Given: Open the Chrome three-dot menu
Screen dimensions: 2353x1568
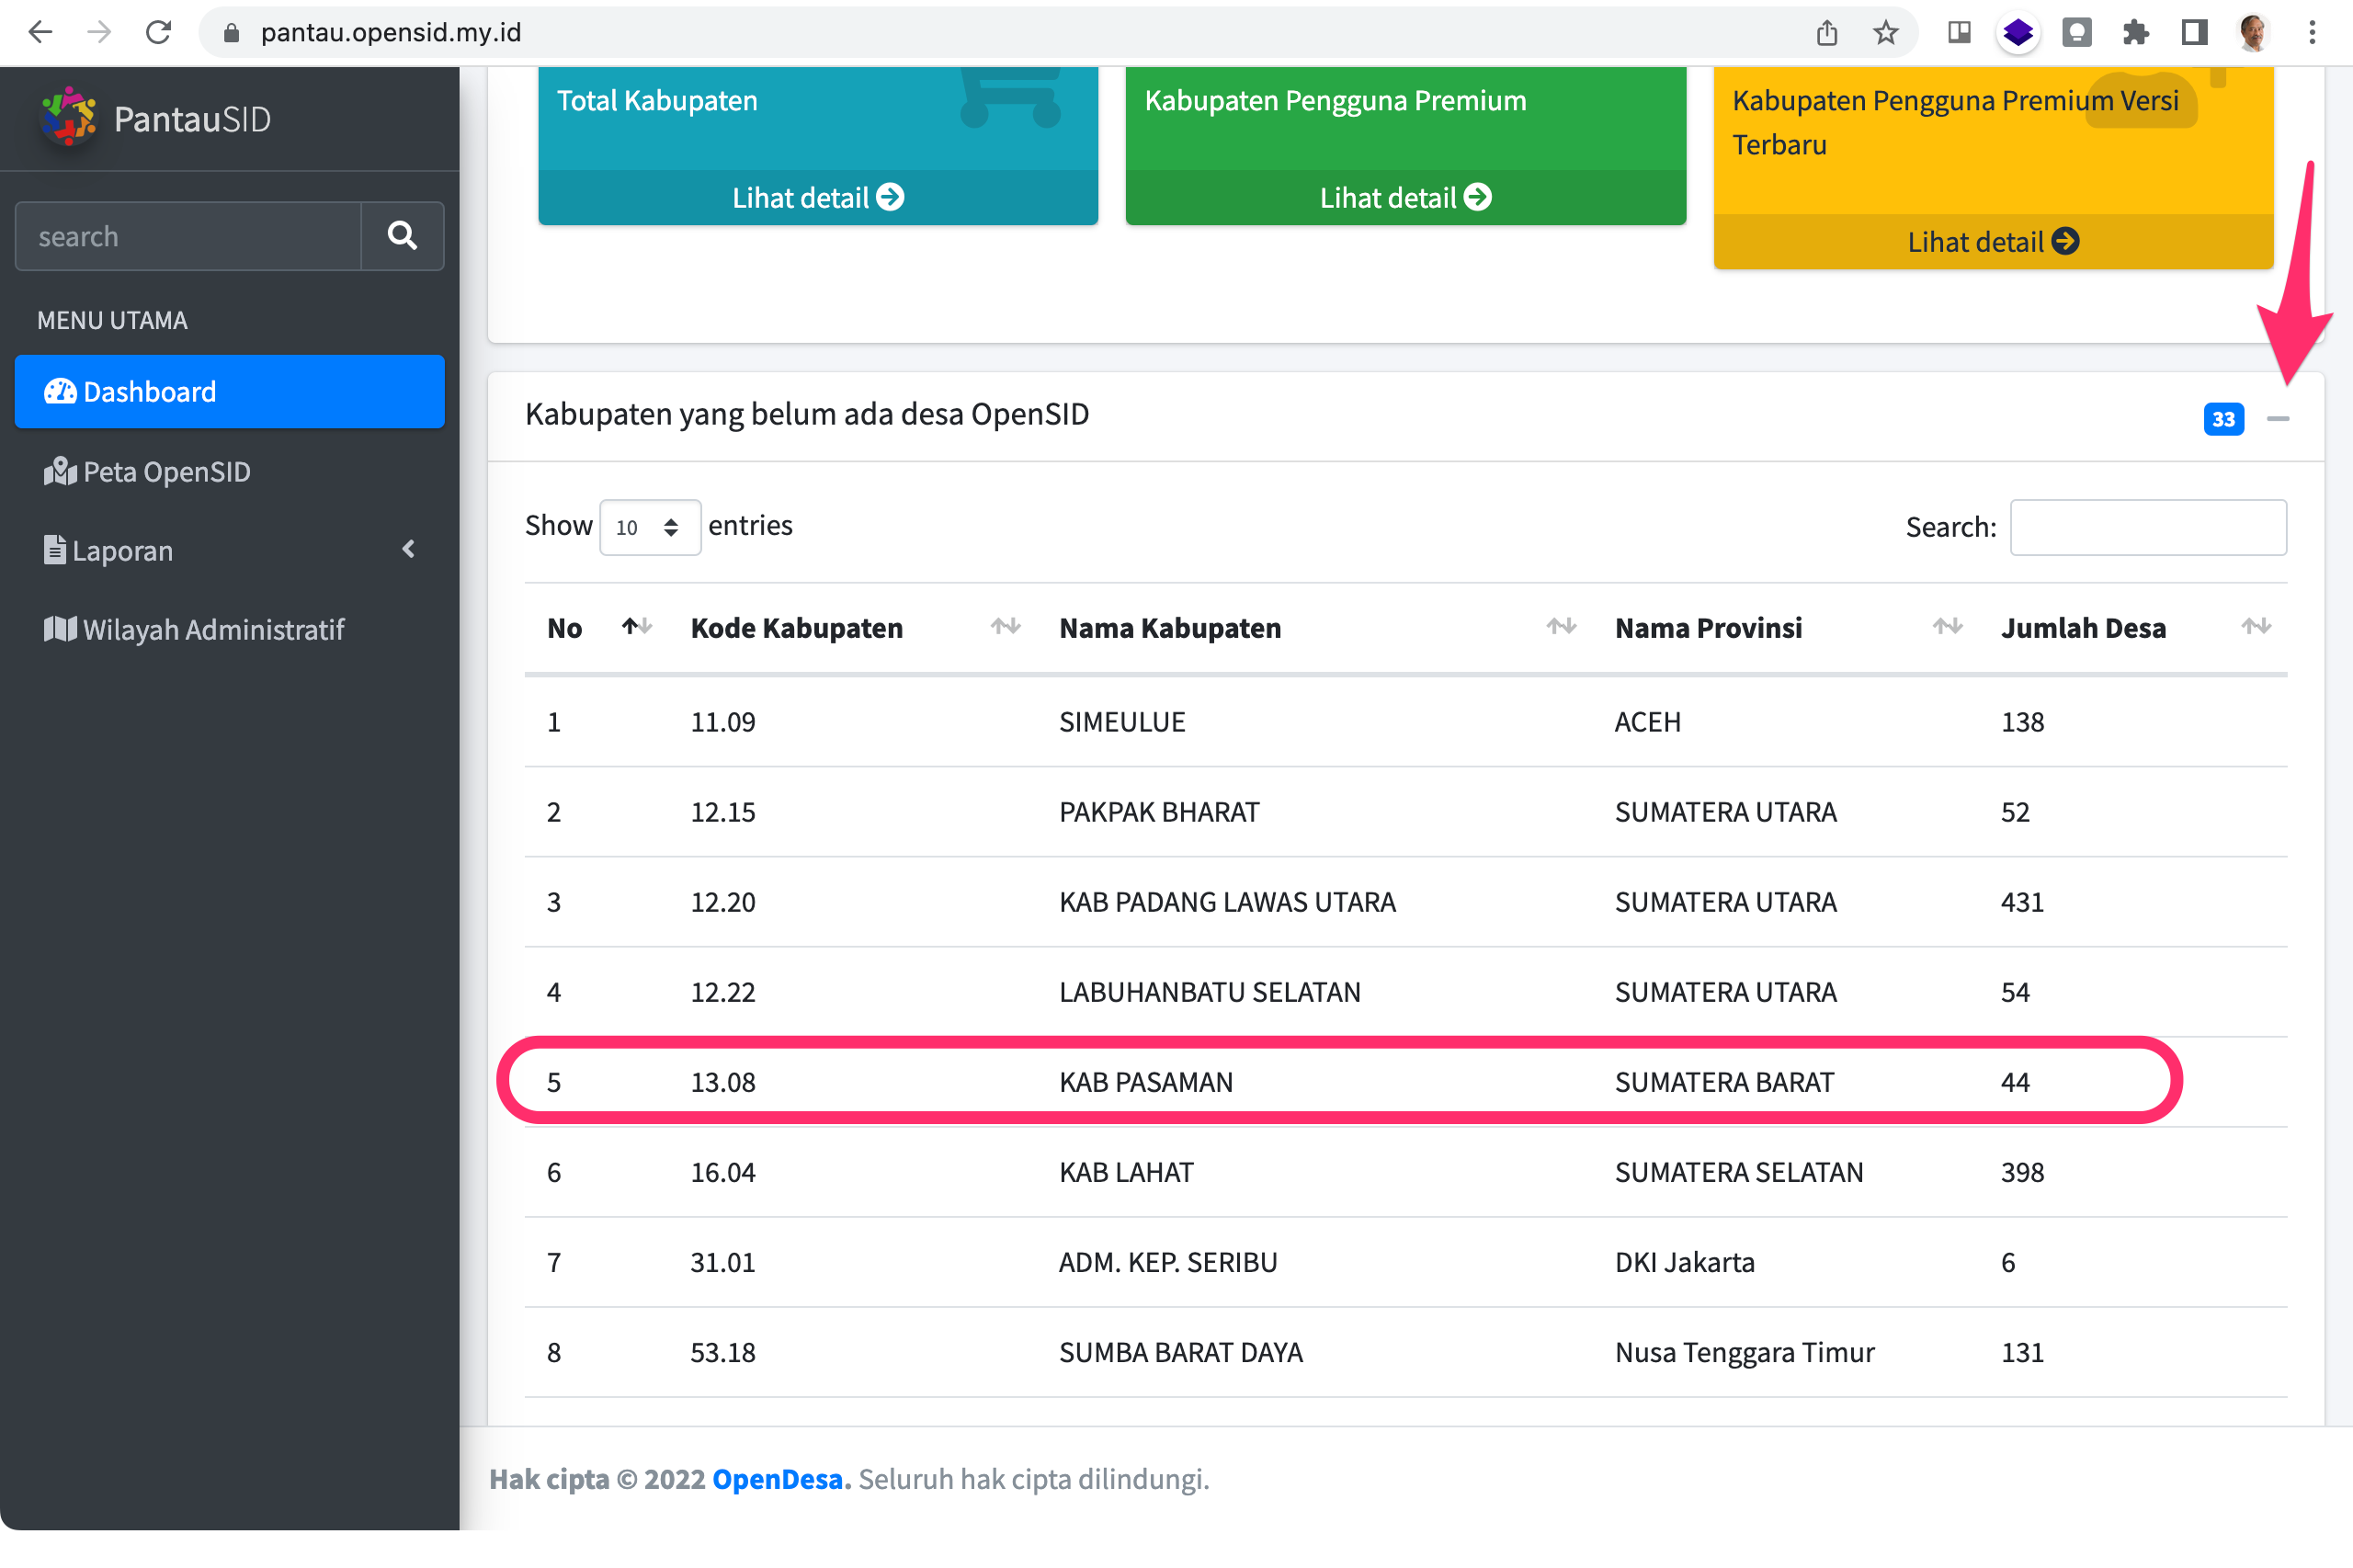Looking at the screenshot, I should (x=2313, y=31).
